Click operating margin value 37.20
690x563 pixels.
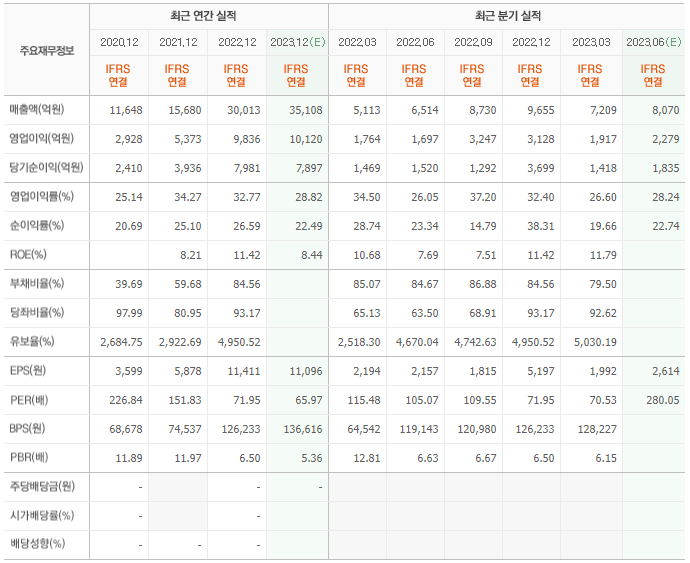(x=483, y=197)
